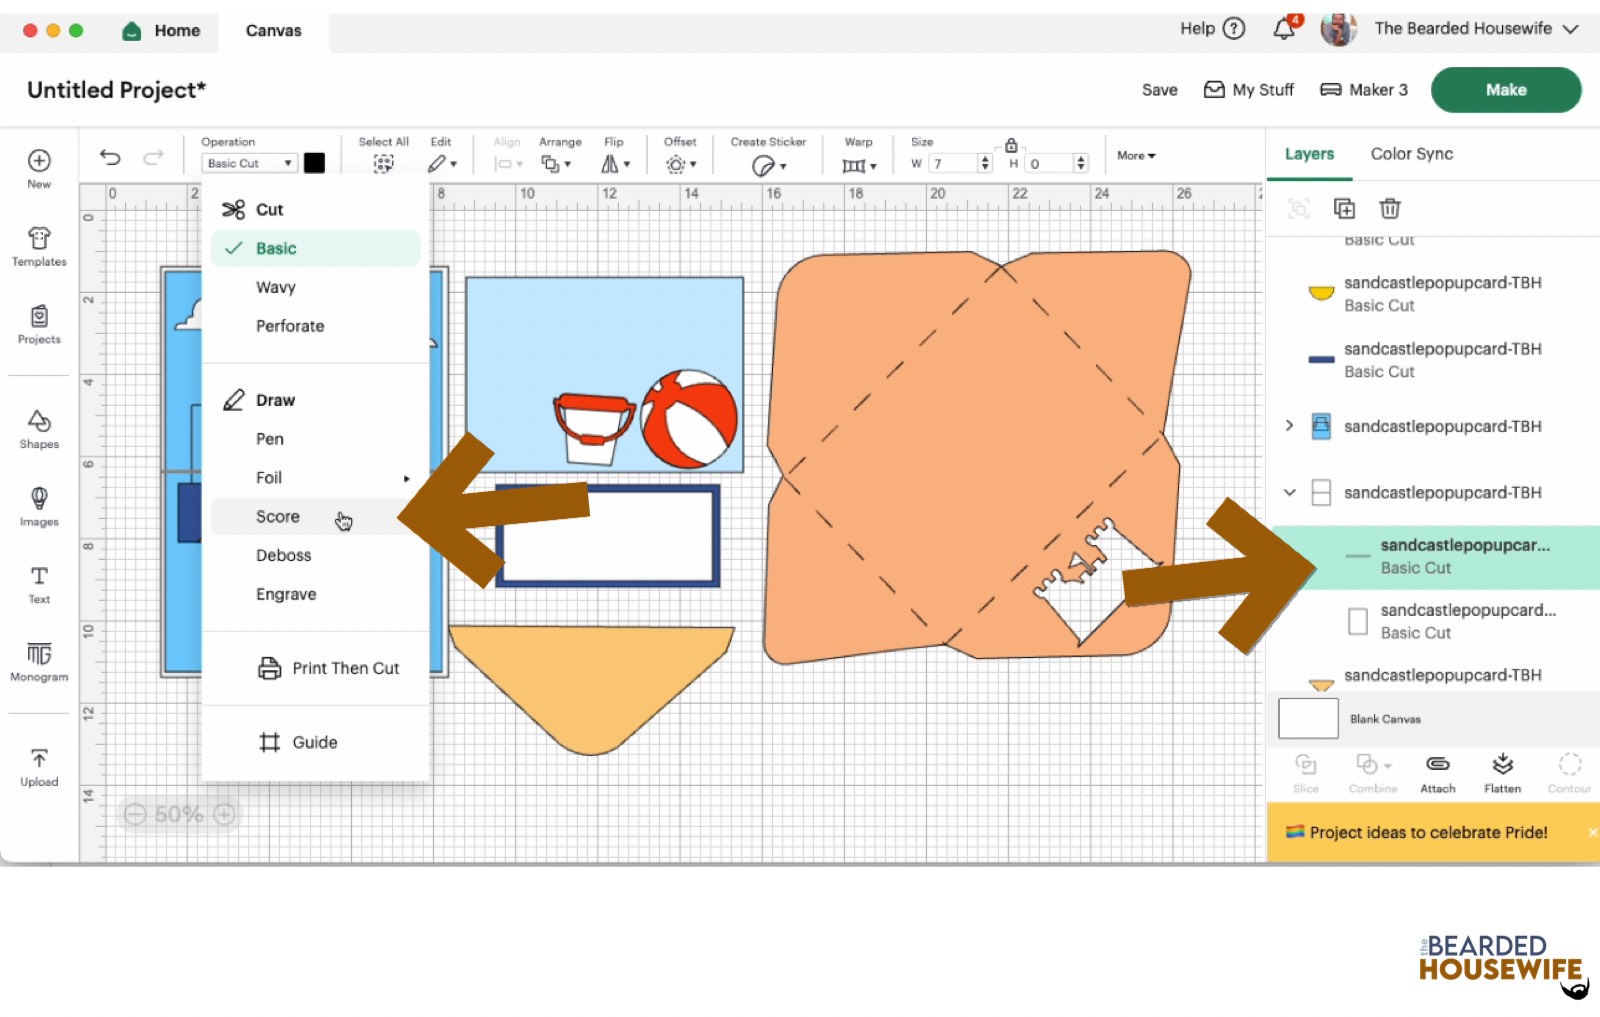The image size is (1600, 1017).
Task: Click the Redo arrow
Action: (x=153, y=157)
